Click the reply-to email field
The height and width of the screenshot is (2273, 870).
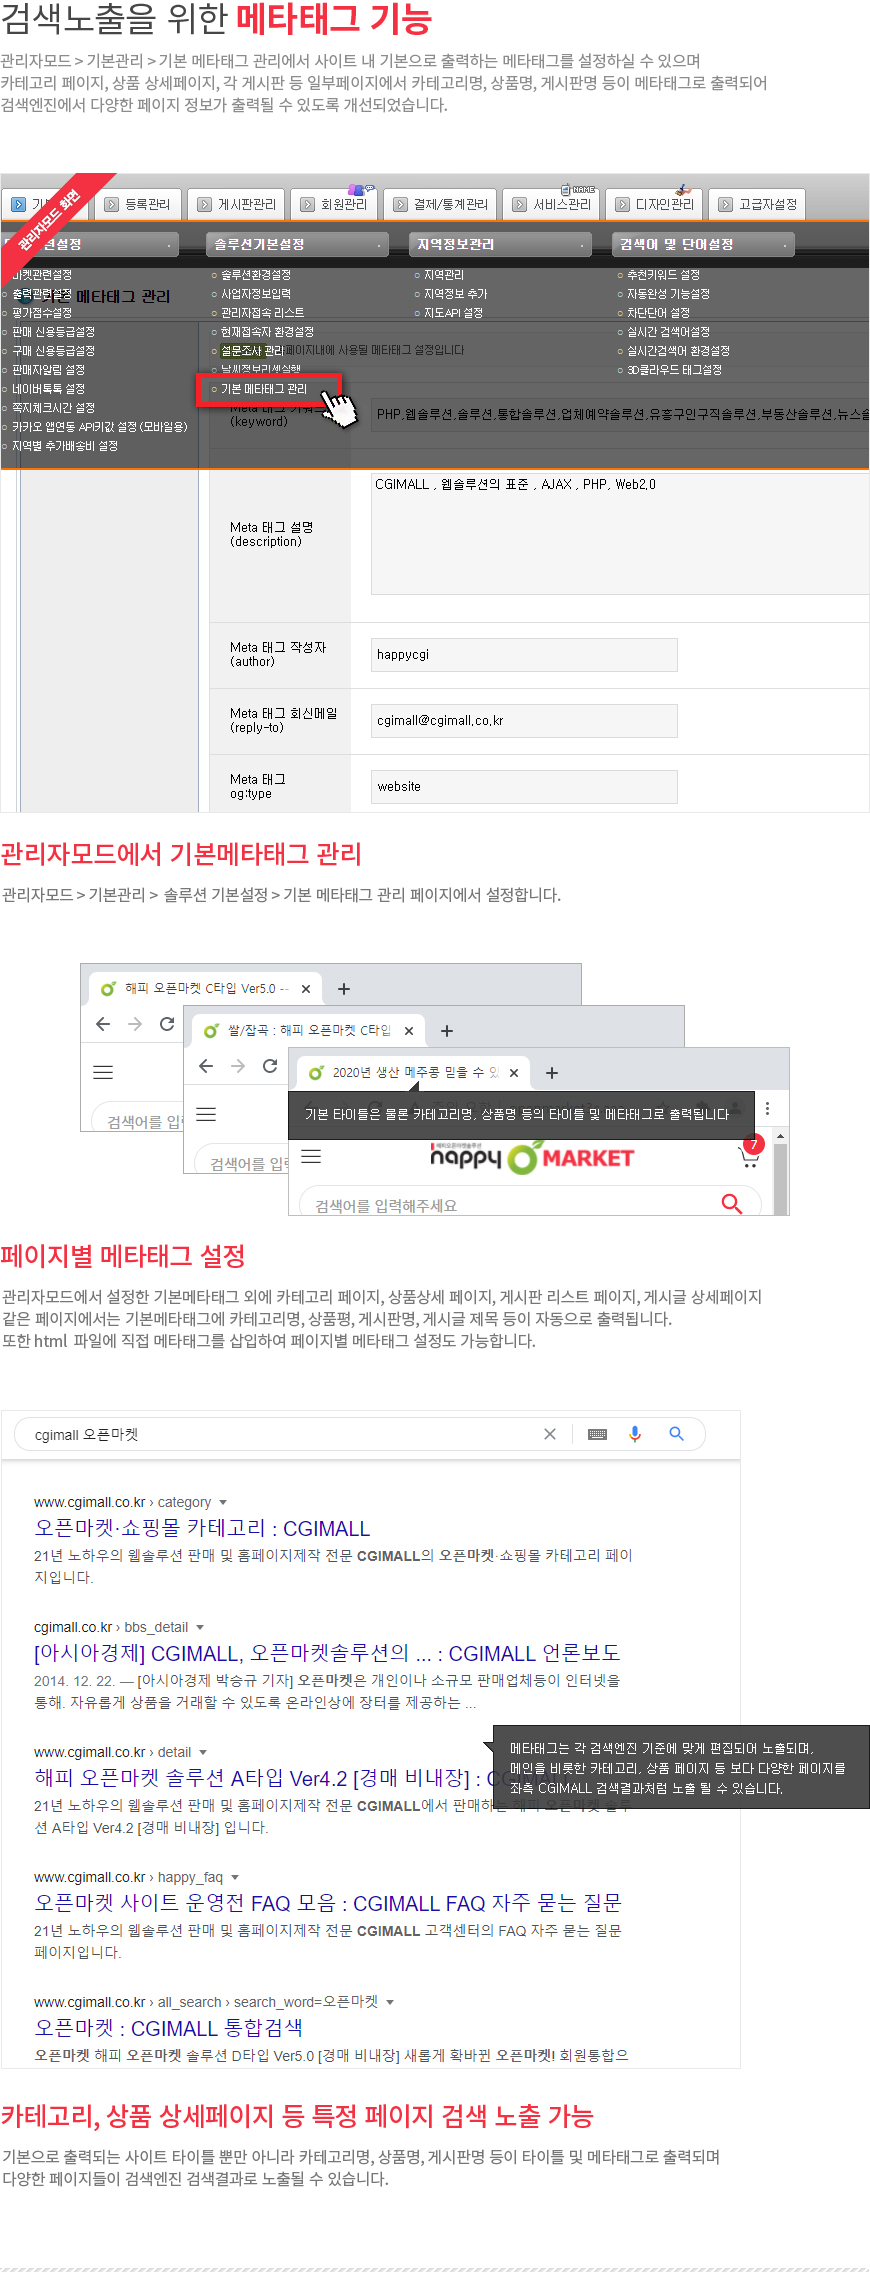click(x=524, y=721)
